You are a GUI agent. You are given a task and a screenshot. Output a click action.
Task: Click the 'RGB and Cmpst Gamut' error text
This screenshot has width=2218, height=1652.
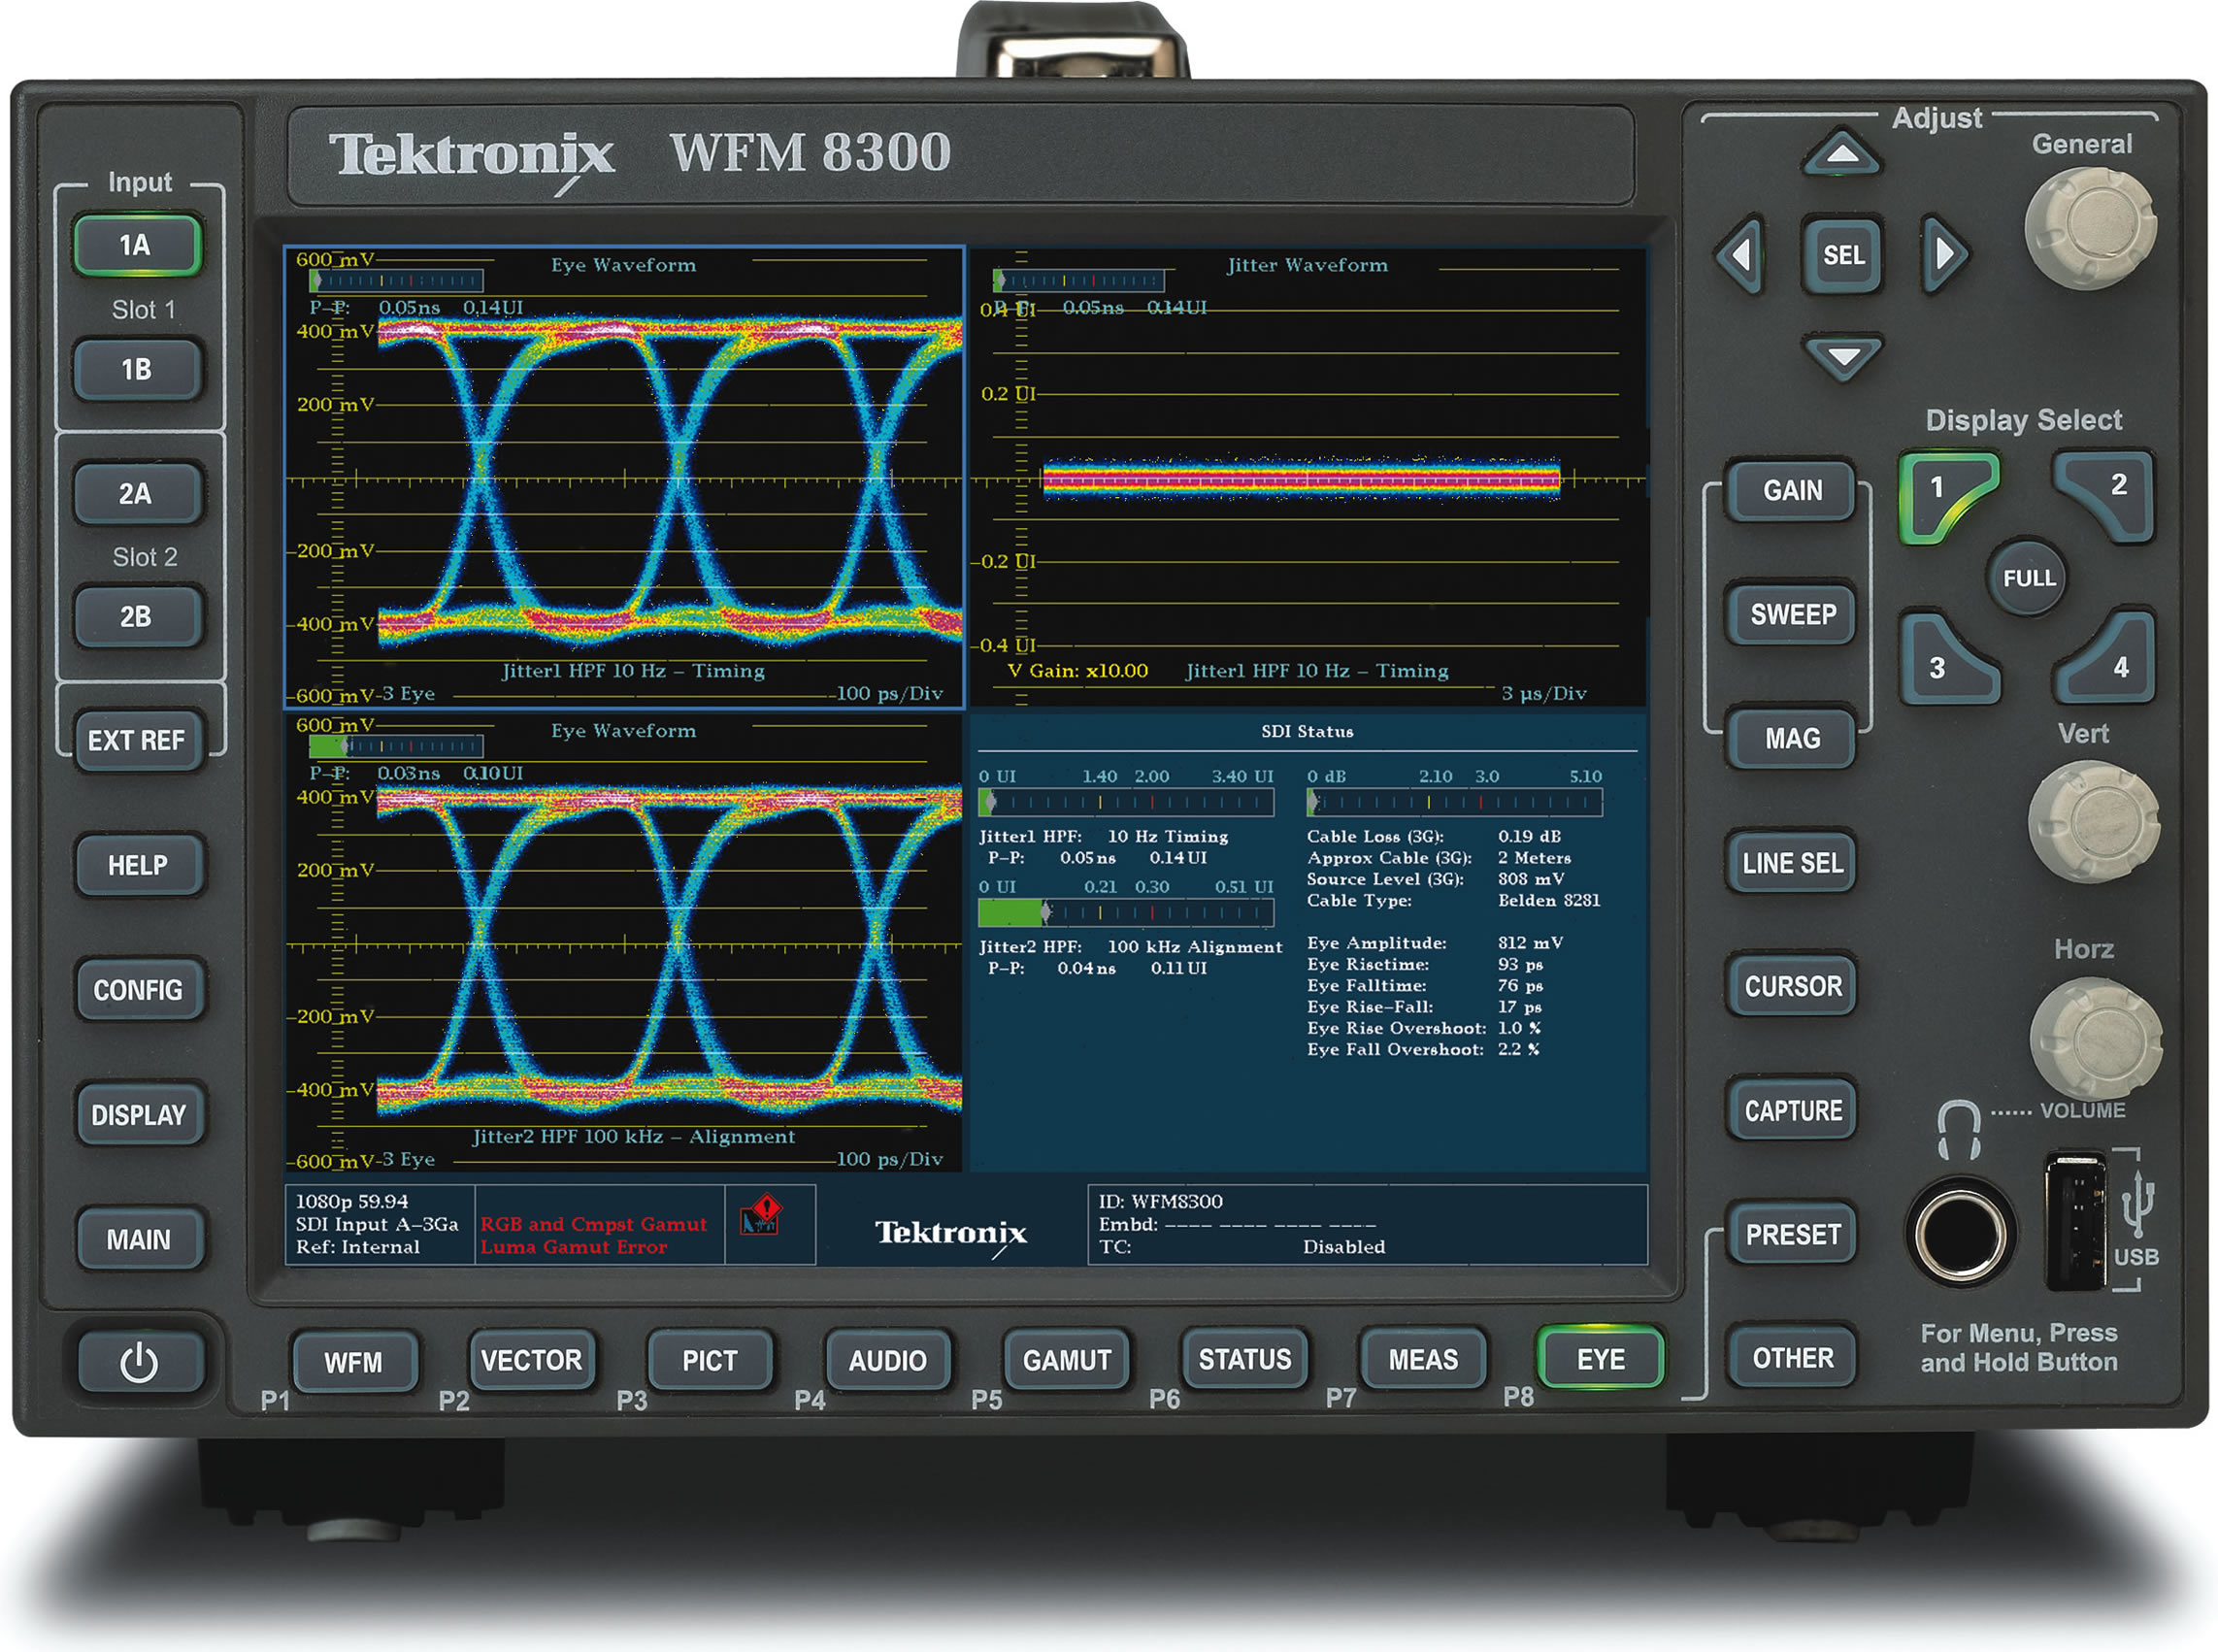[594, 1224]
